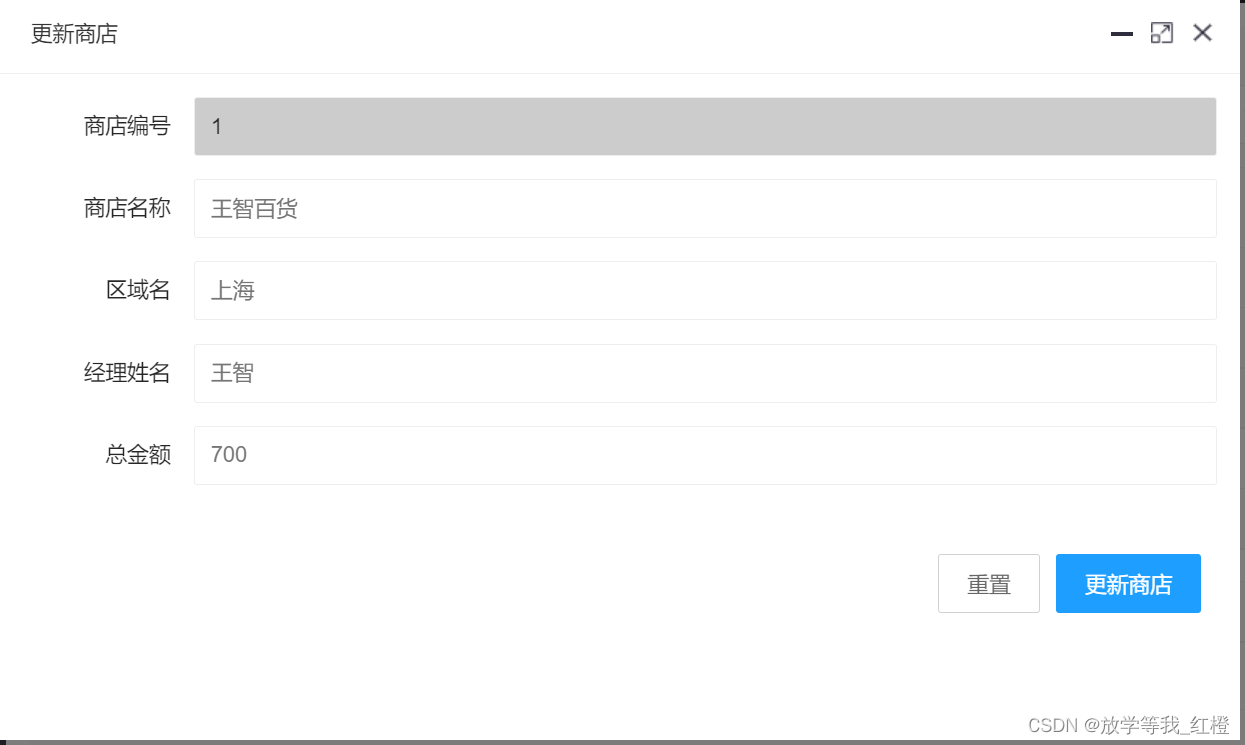Click the 商店编号 field label

127,126
